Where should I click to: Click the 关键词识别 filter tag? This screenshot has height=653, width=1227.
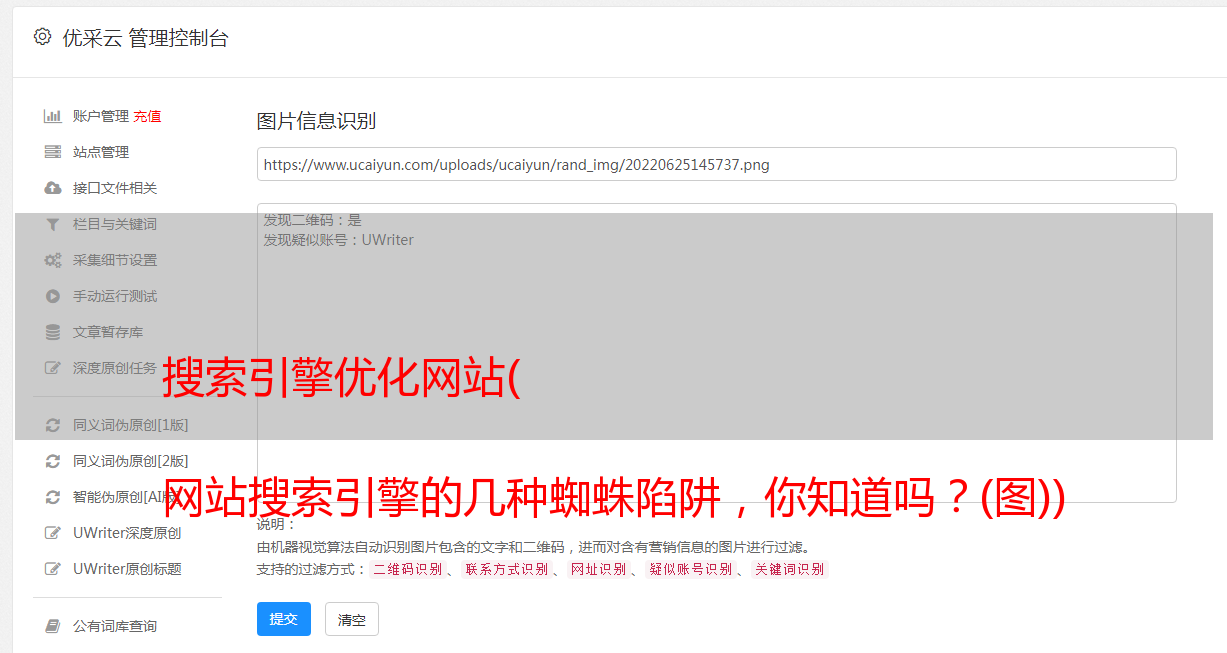pos(790,569)
